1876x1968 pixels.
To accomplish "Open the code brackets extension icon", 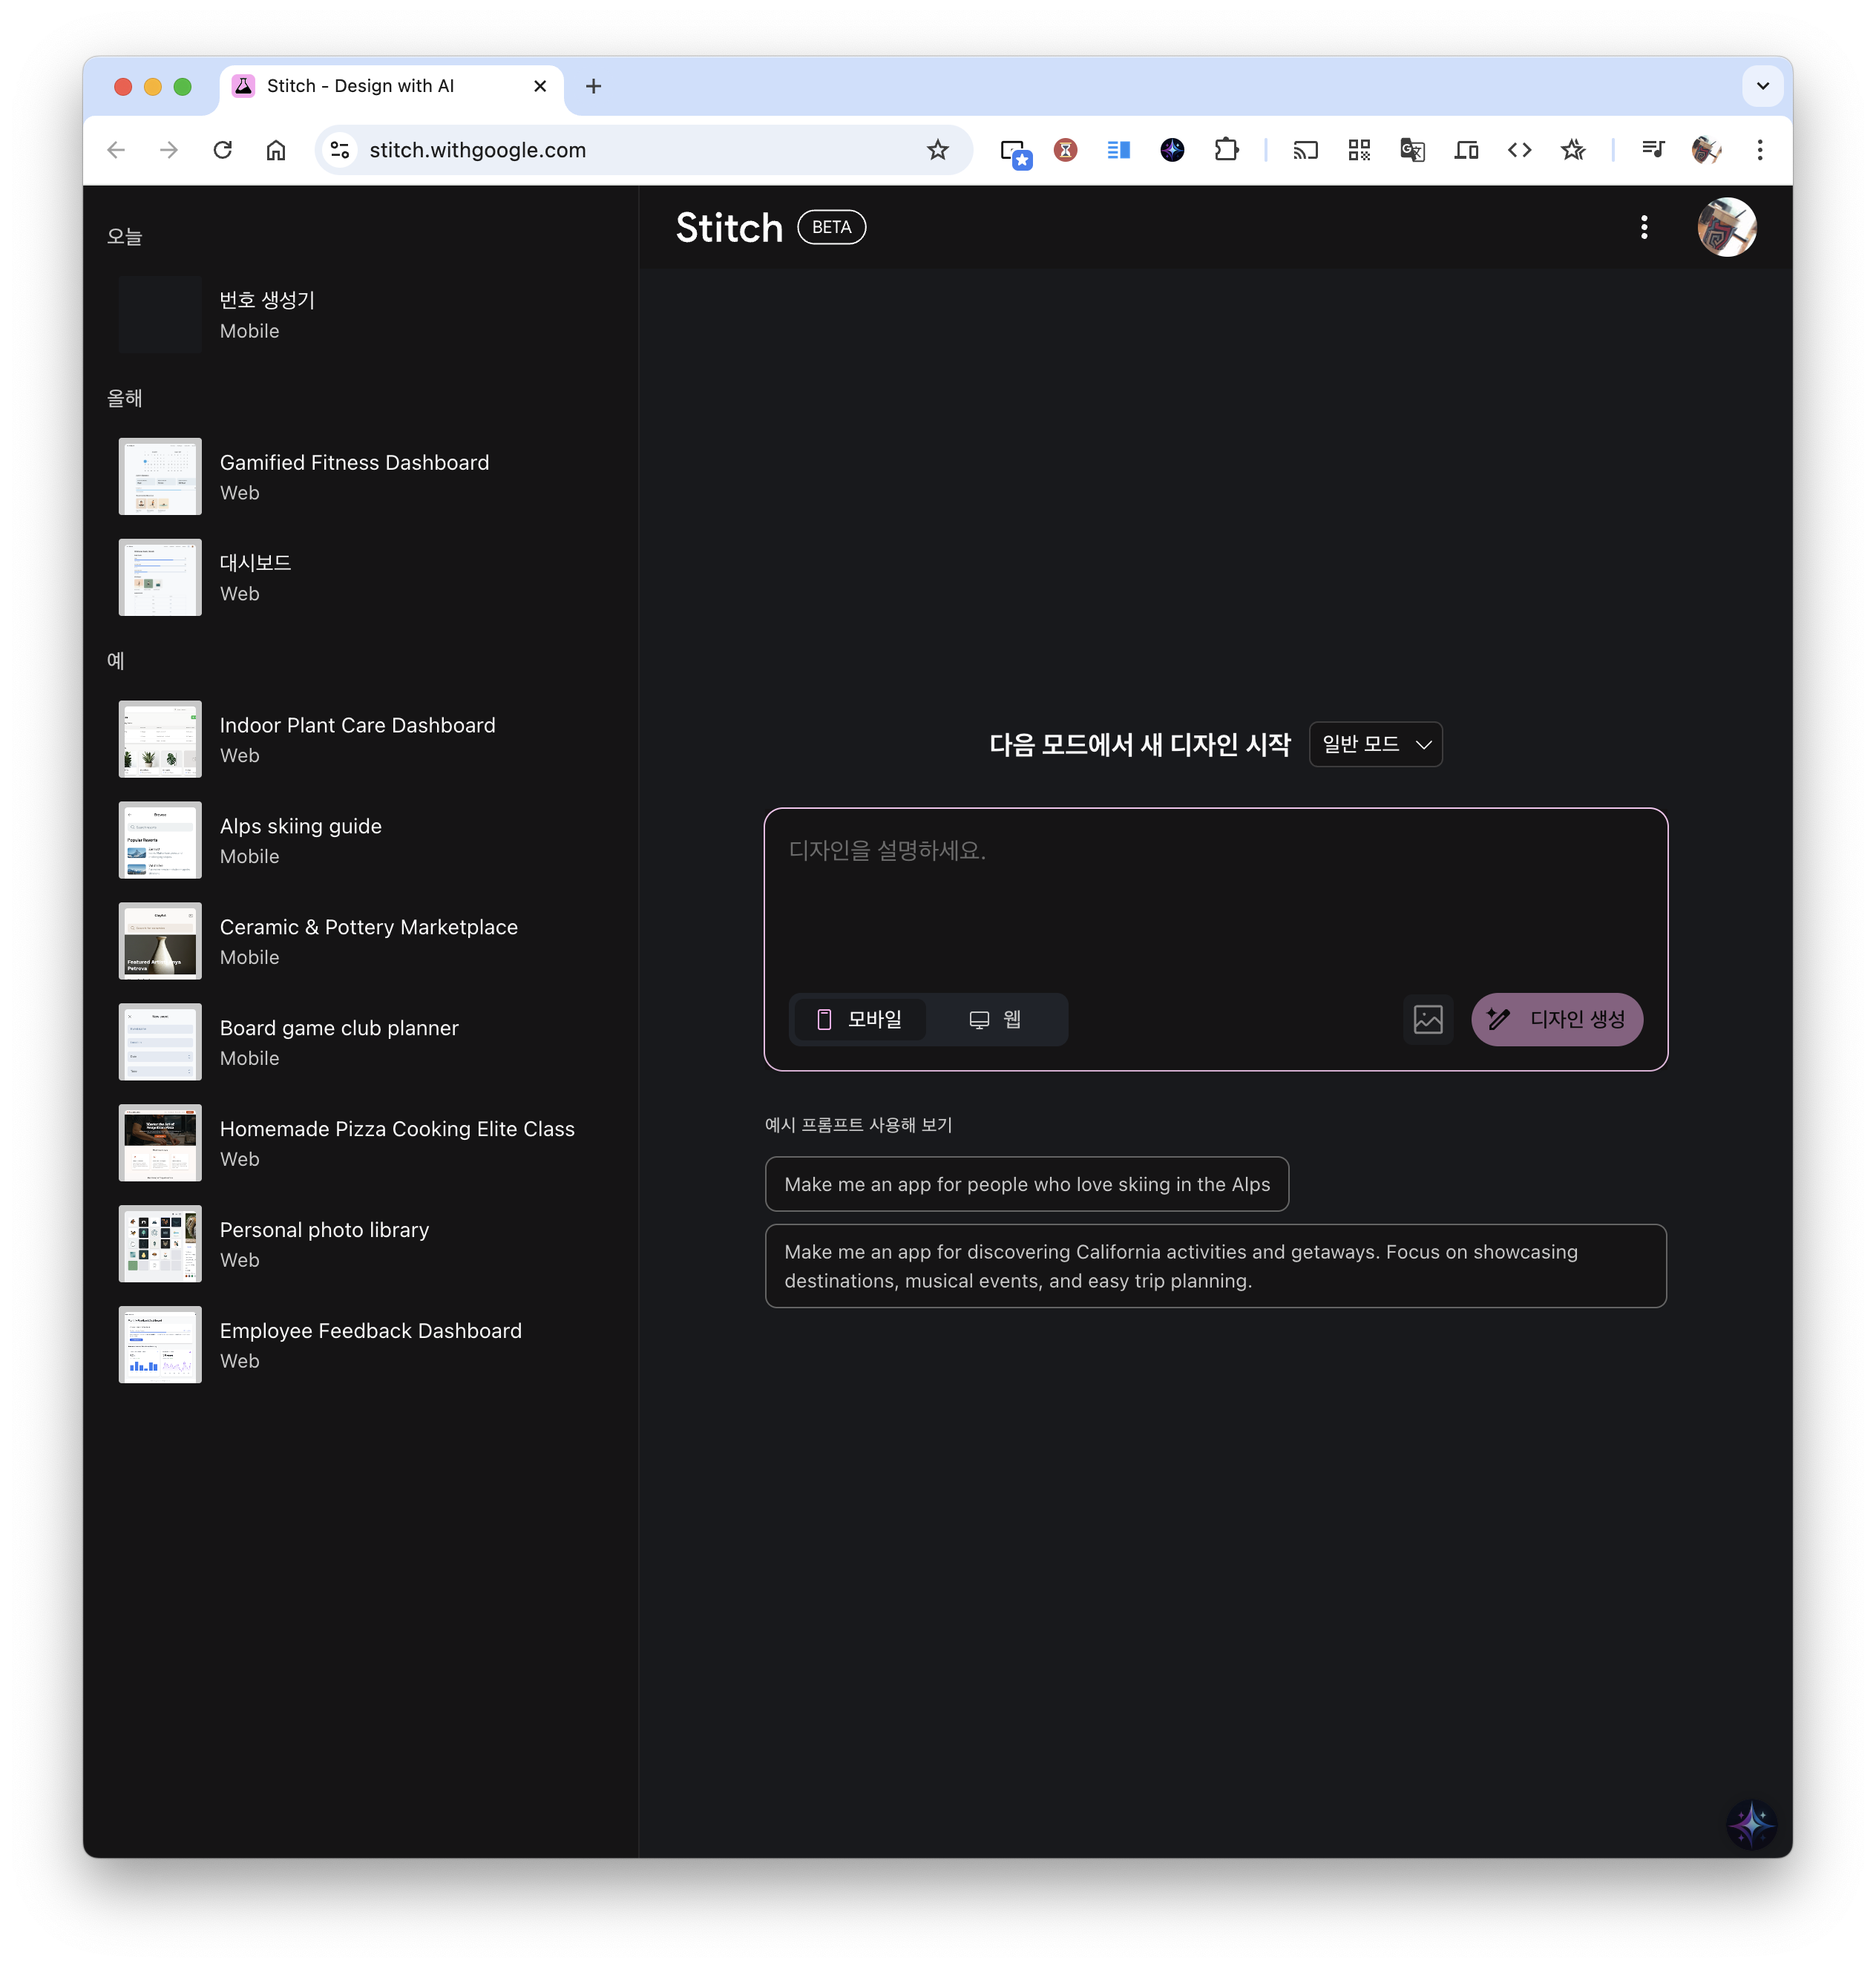I will pos(1519,150).
